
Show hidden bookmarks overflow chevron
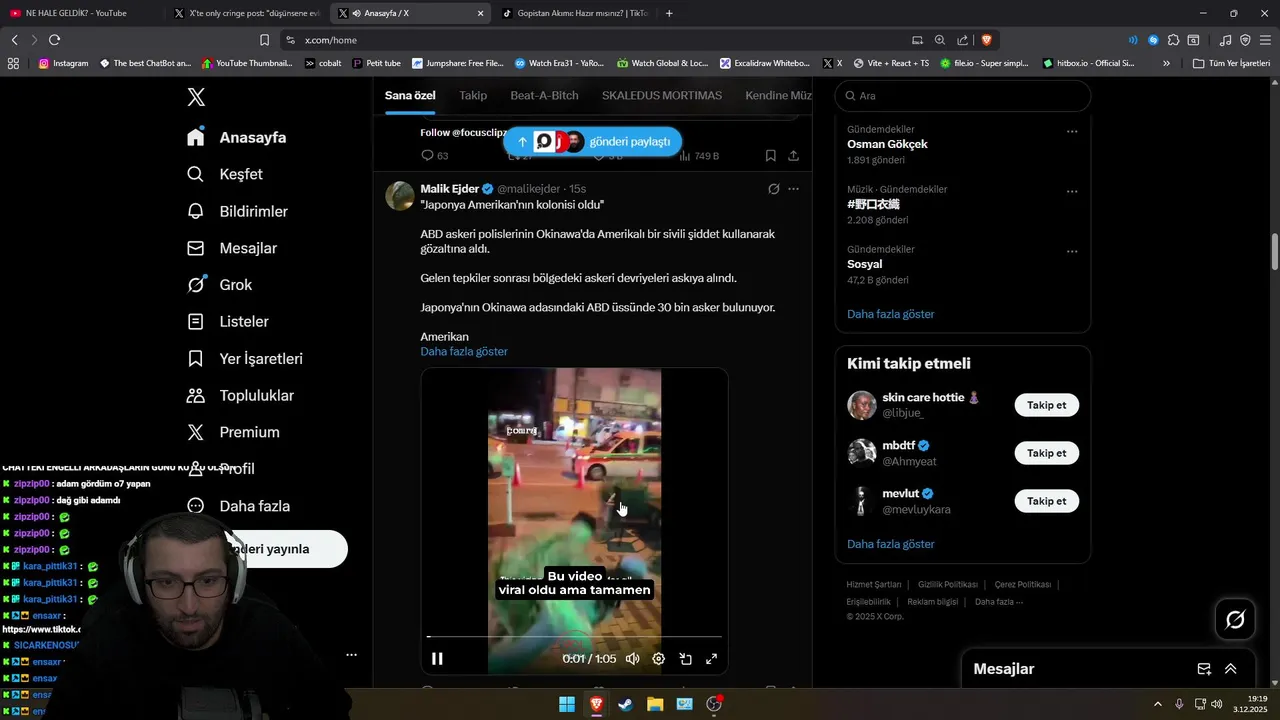[1166, 63]
